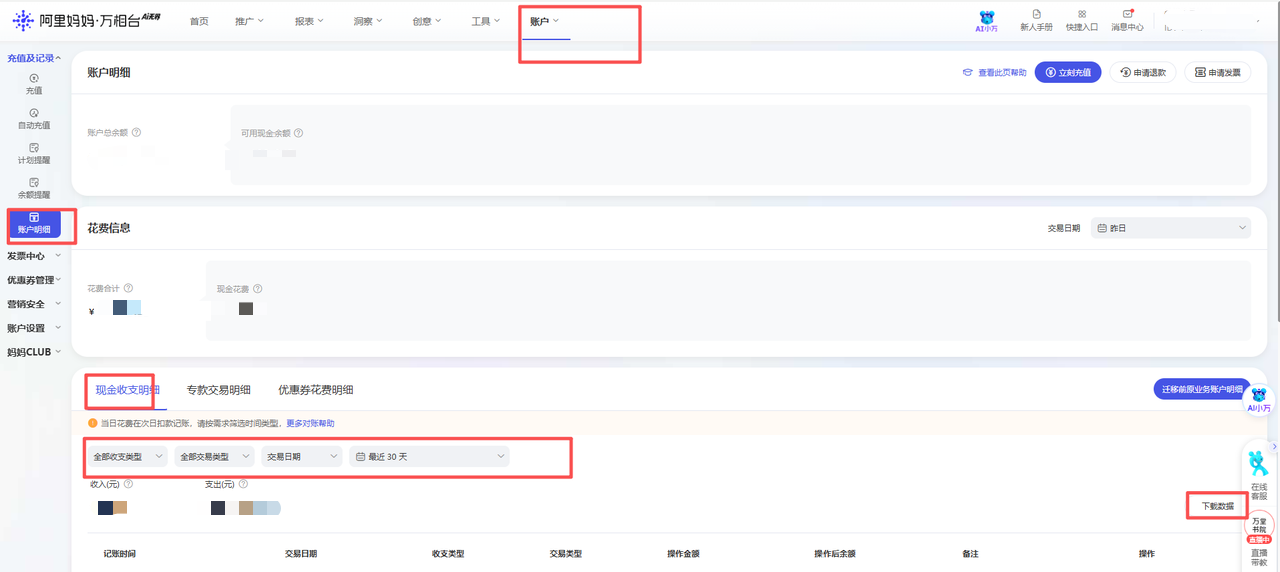Open the 洞察 navigation menu
1280x572 pixels.
[368, 21]
